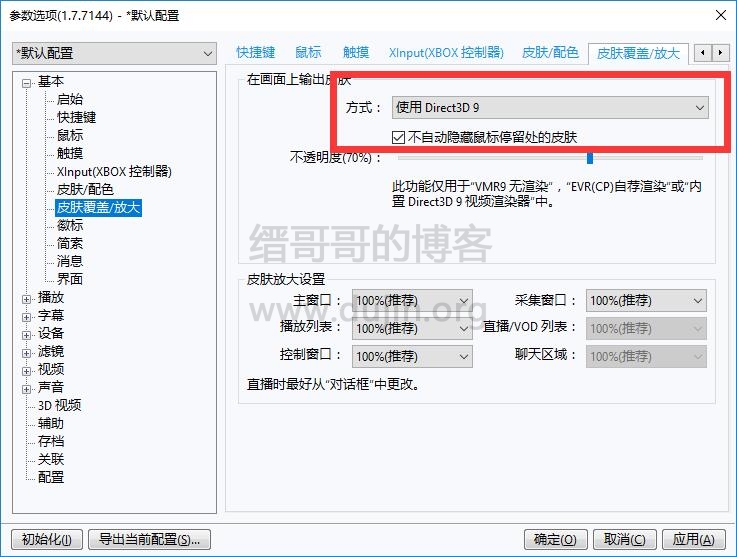Expand the 播放 tree node

[27, 299]
